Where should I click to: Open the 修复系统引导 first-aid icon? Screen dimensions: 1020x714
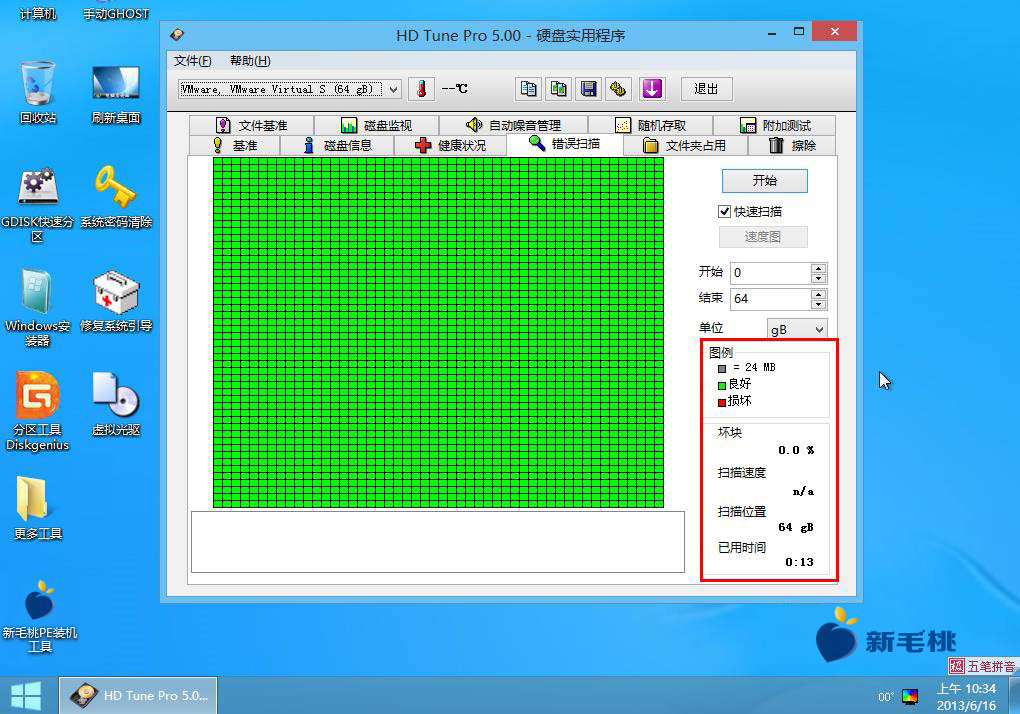coord(116,300)
